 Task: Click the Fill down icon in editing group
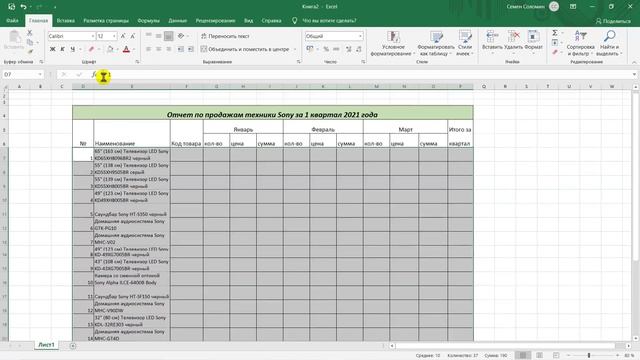(555, 42)
